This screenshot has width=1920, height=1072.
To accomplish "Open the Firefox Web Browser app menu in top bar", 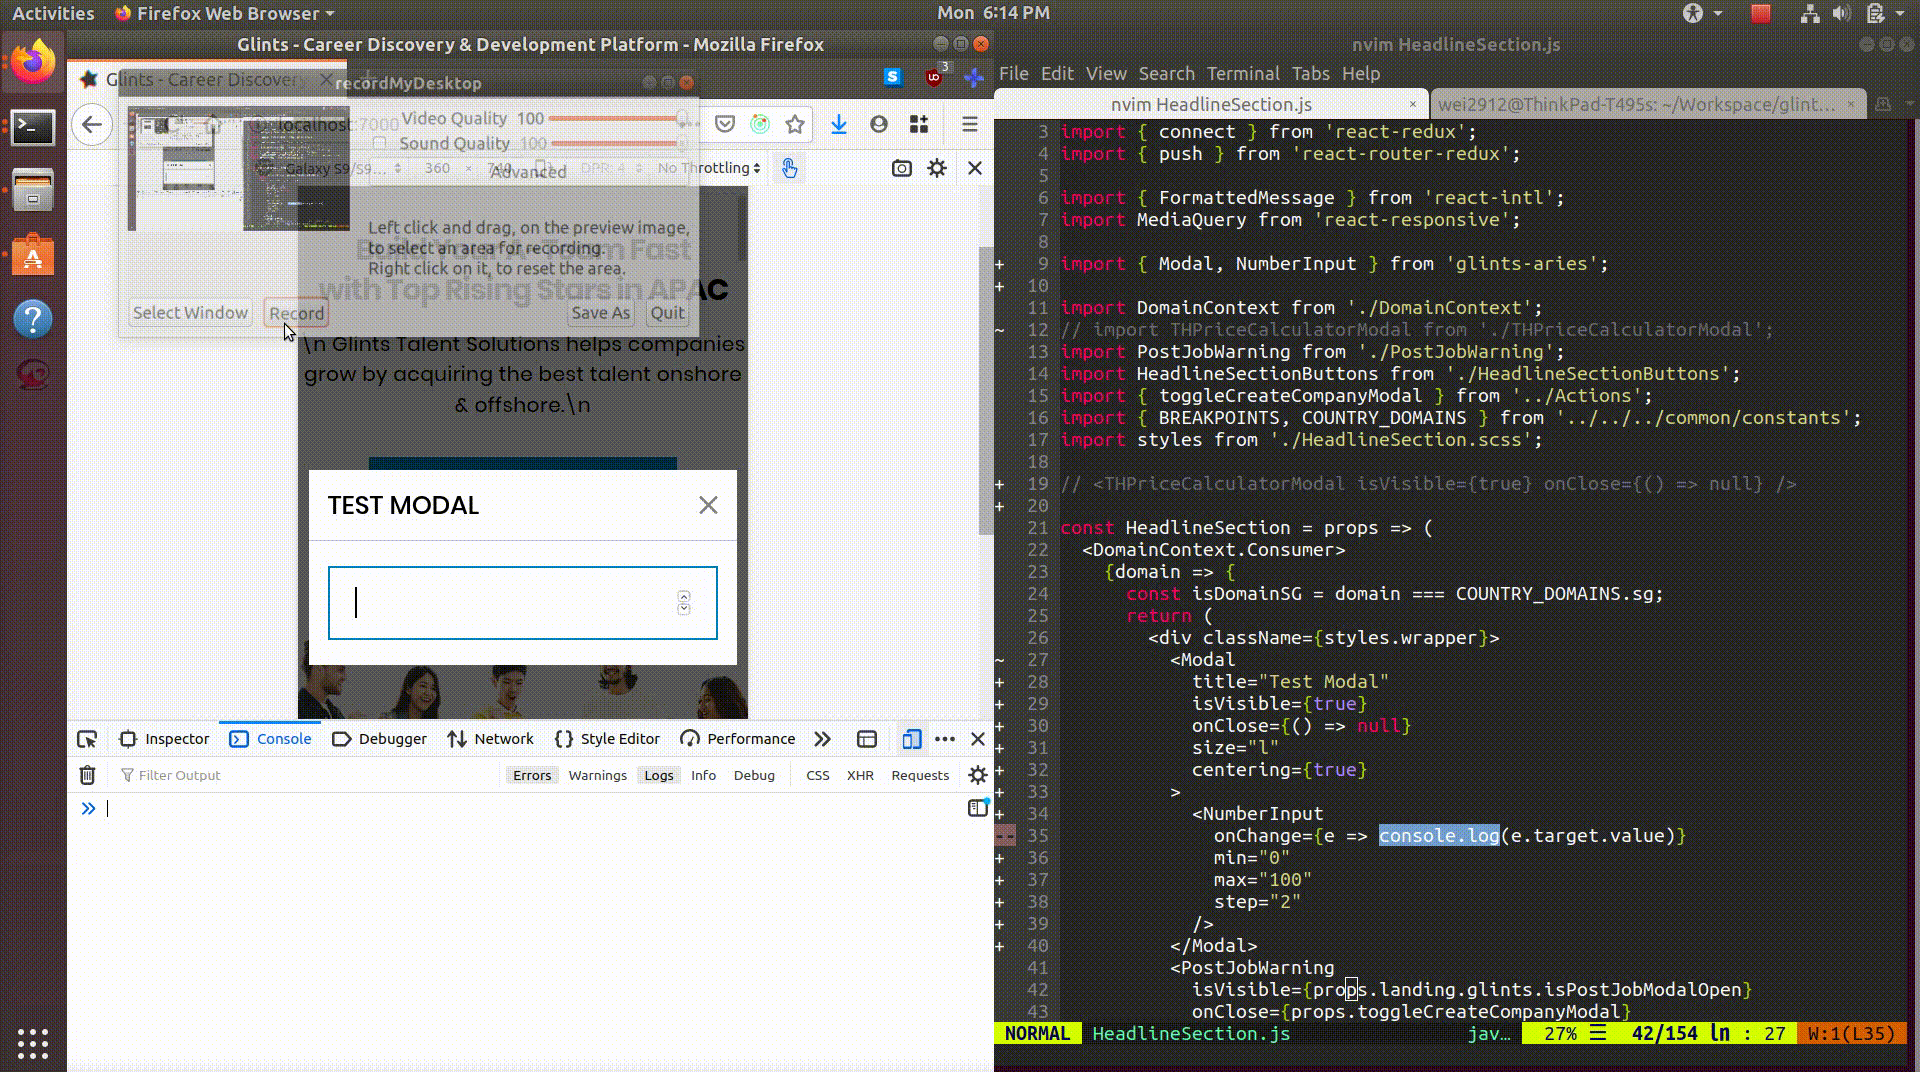I will 224,13.
